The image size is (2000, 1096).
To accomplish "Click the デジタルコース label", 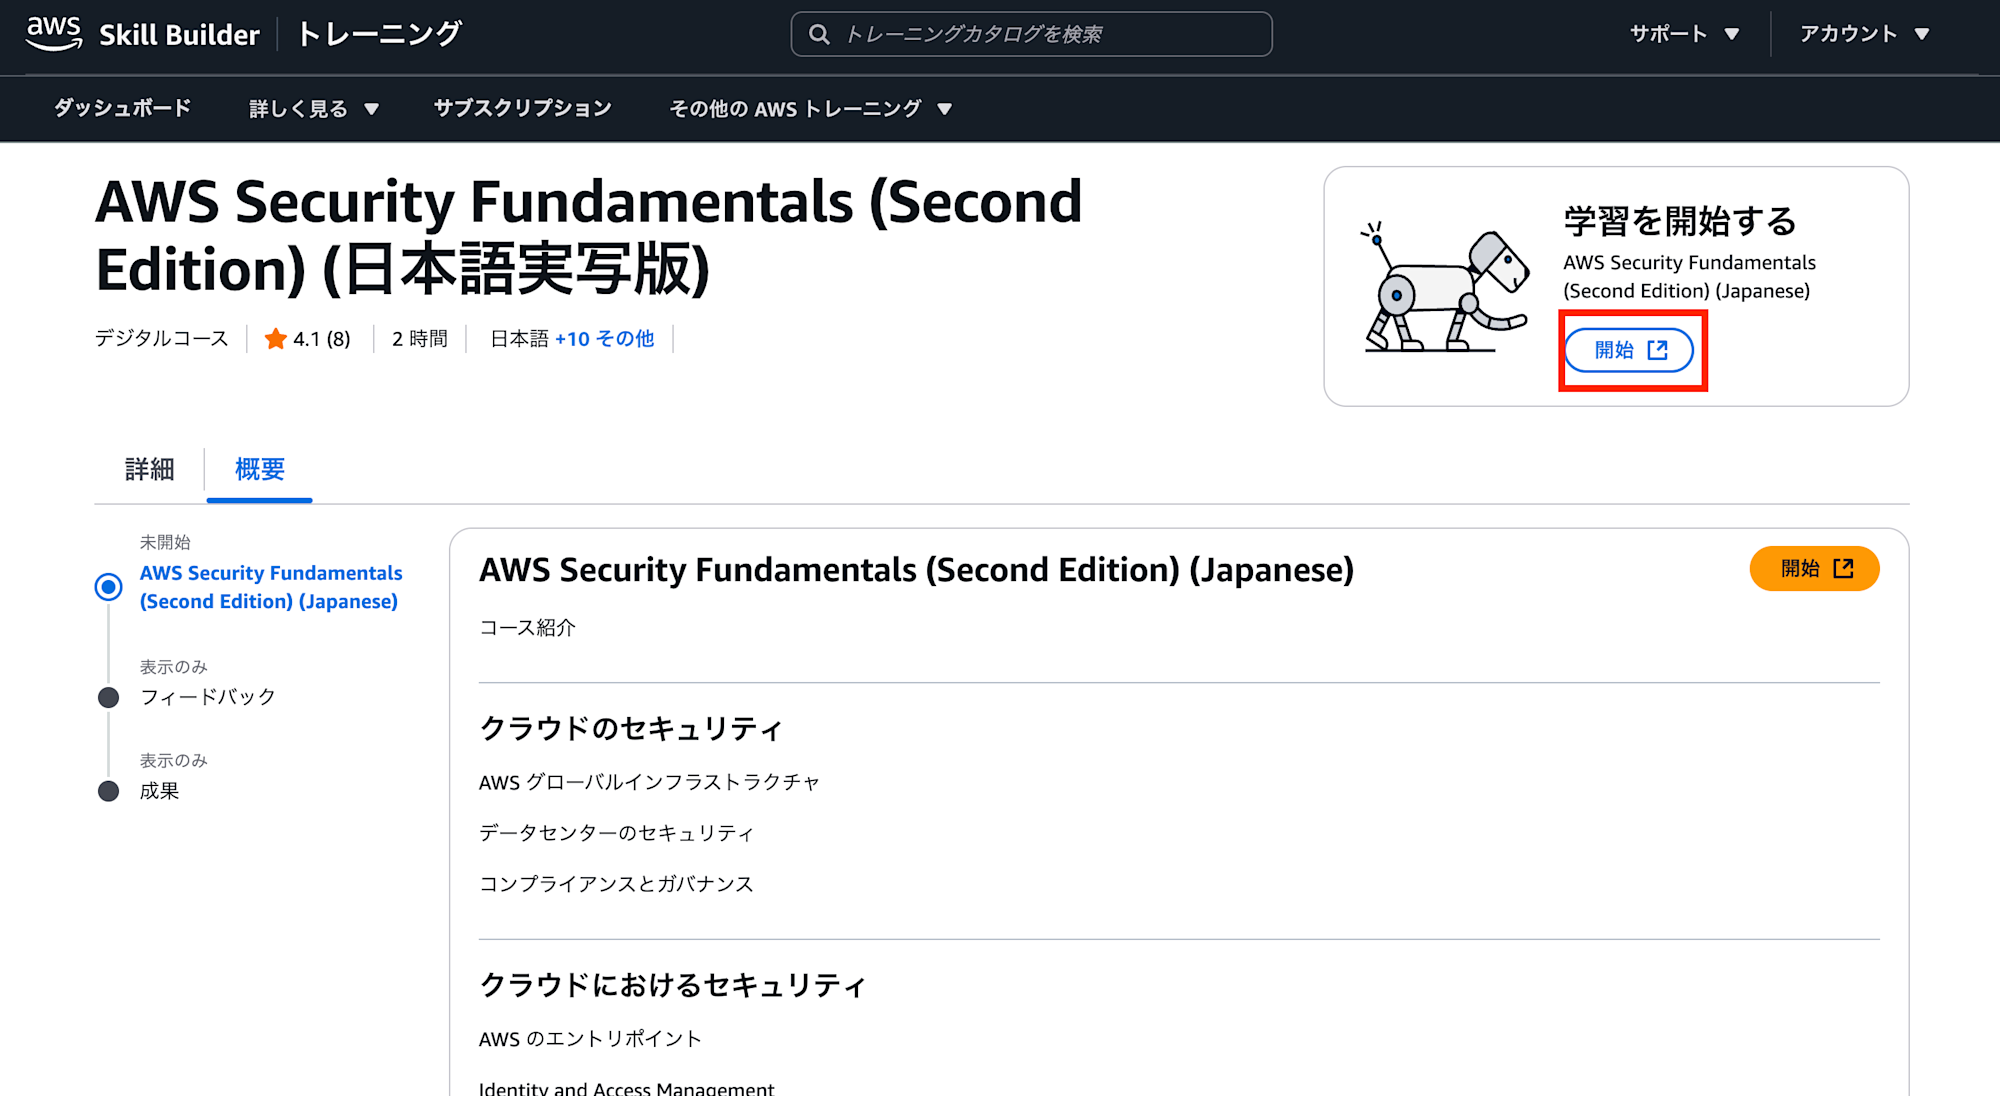I will click(161, 339).
